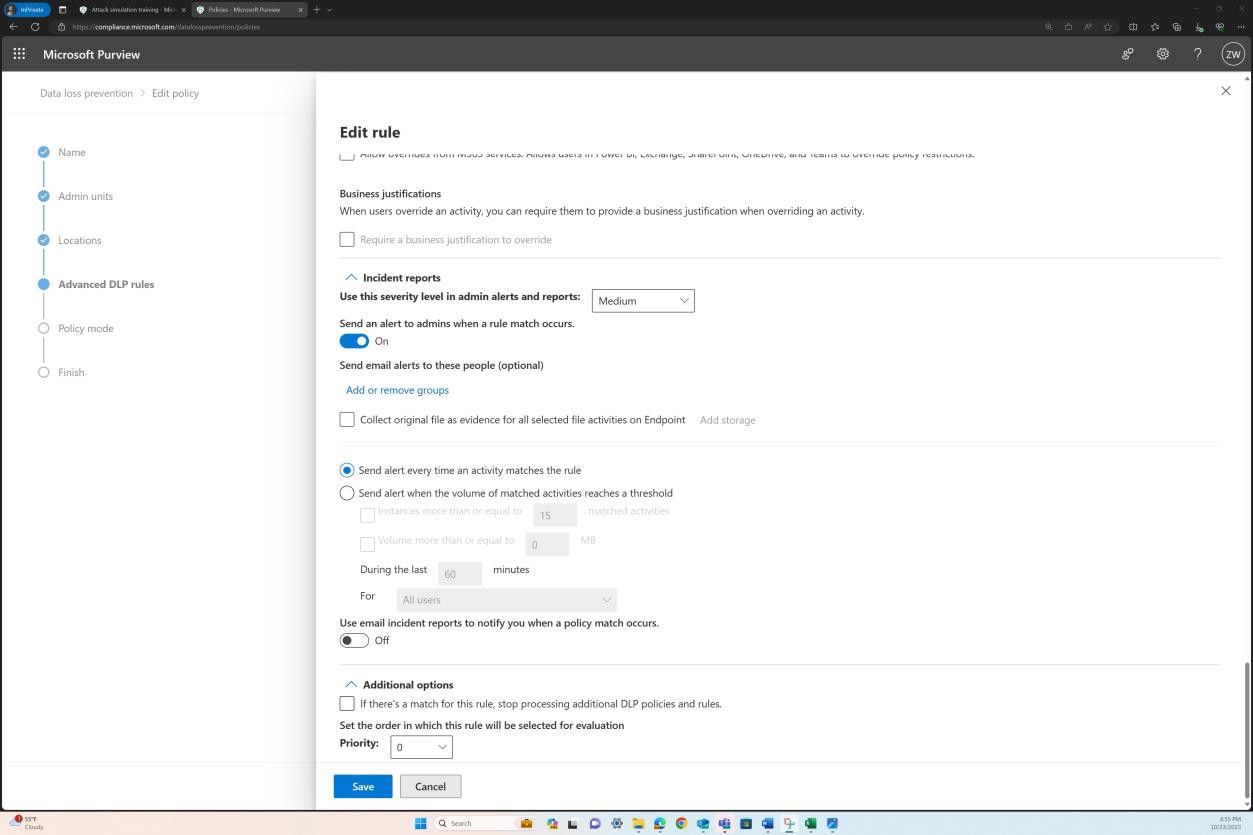Open the Add or remove groups link
The height and width of the screenshot is (835, 1253).
click(x=397, y=390)
